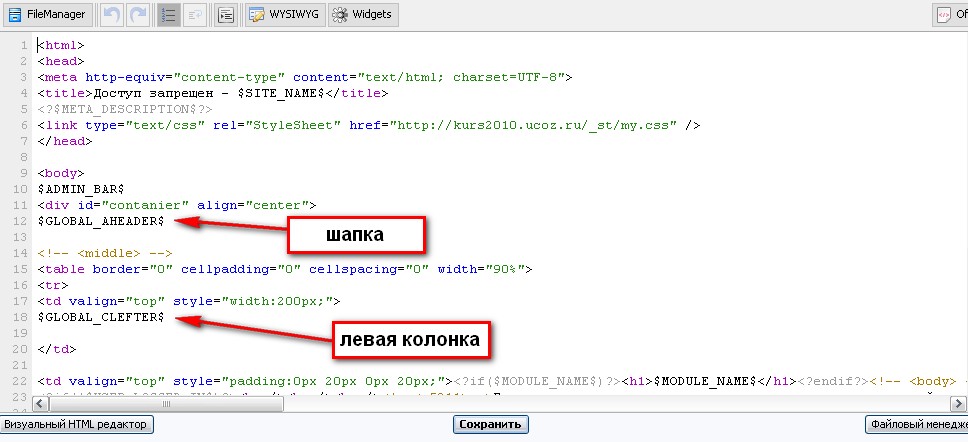
Task: Open Визуальный HTML редактор
Action: (77, 425)
